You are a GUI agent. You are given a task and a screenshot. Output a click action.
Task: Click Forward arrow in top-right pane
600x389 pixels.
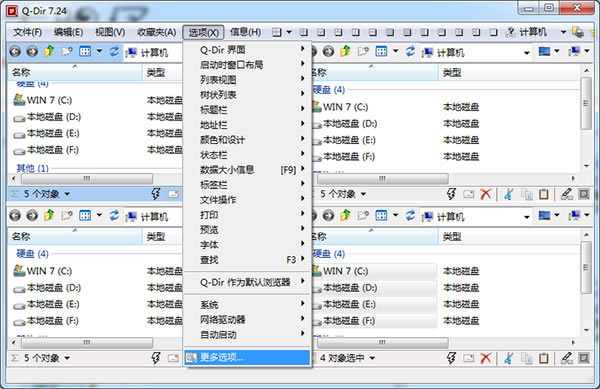[x=328, y=51]
